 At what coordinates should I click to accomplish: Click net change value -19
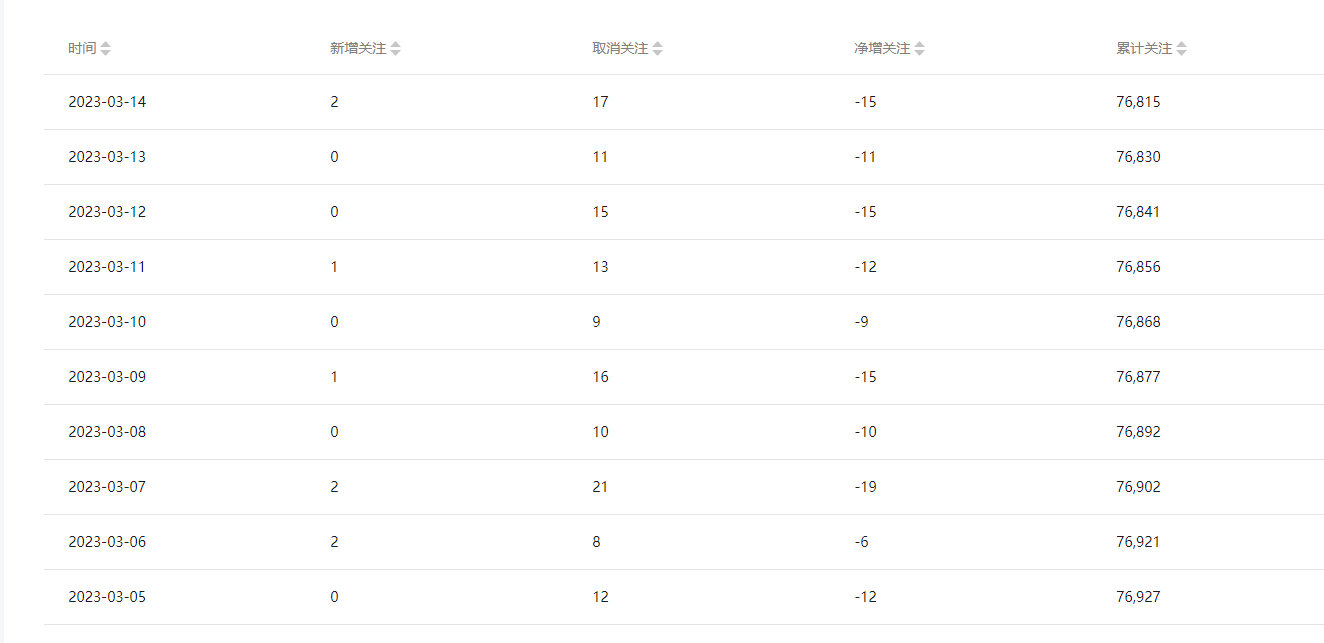tap(865, 487)
